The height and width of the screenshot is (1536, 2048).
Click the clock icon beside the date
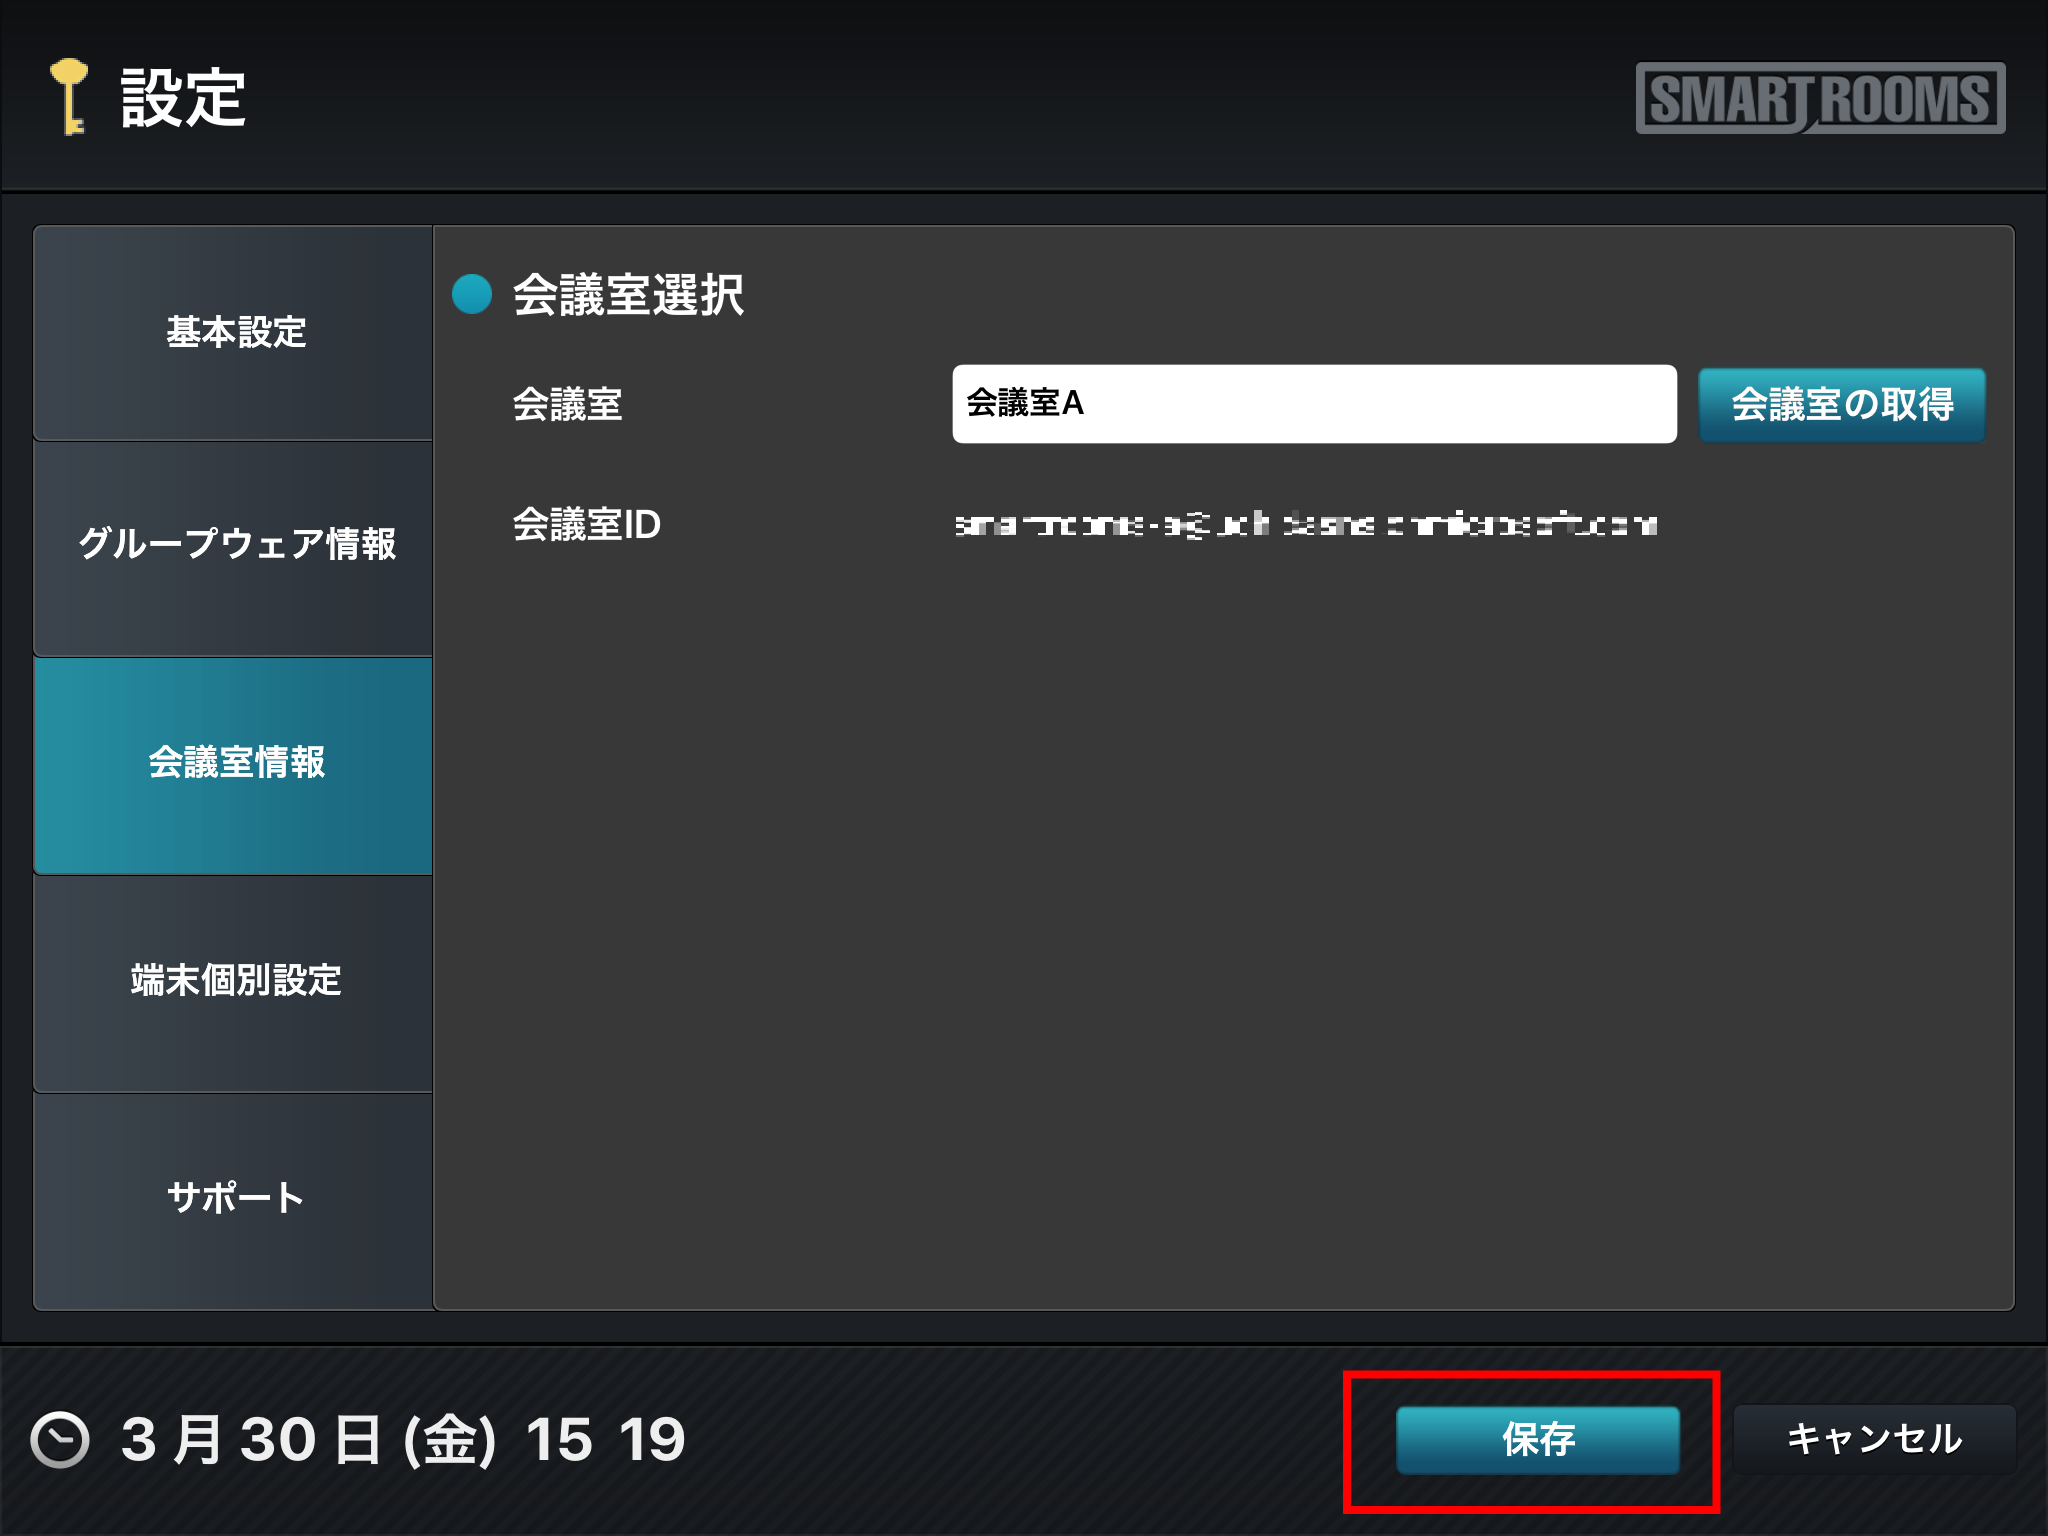60,1440
